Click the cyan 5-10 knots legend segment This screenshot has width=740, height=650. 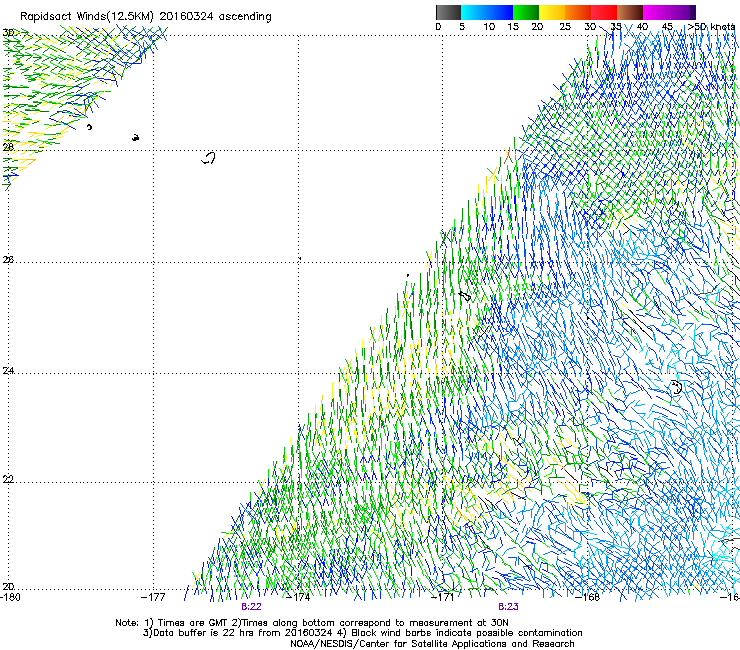474,12
